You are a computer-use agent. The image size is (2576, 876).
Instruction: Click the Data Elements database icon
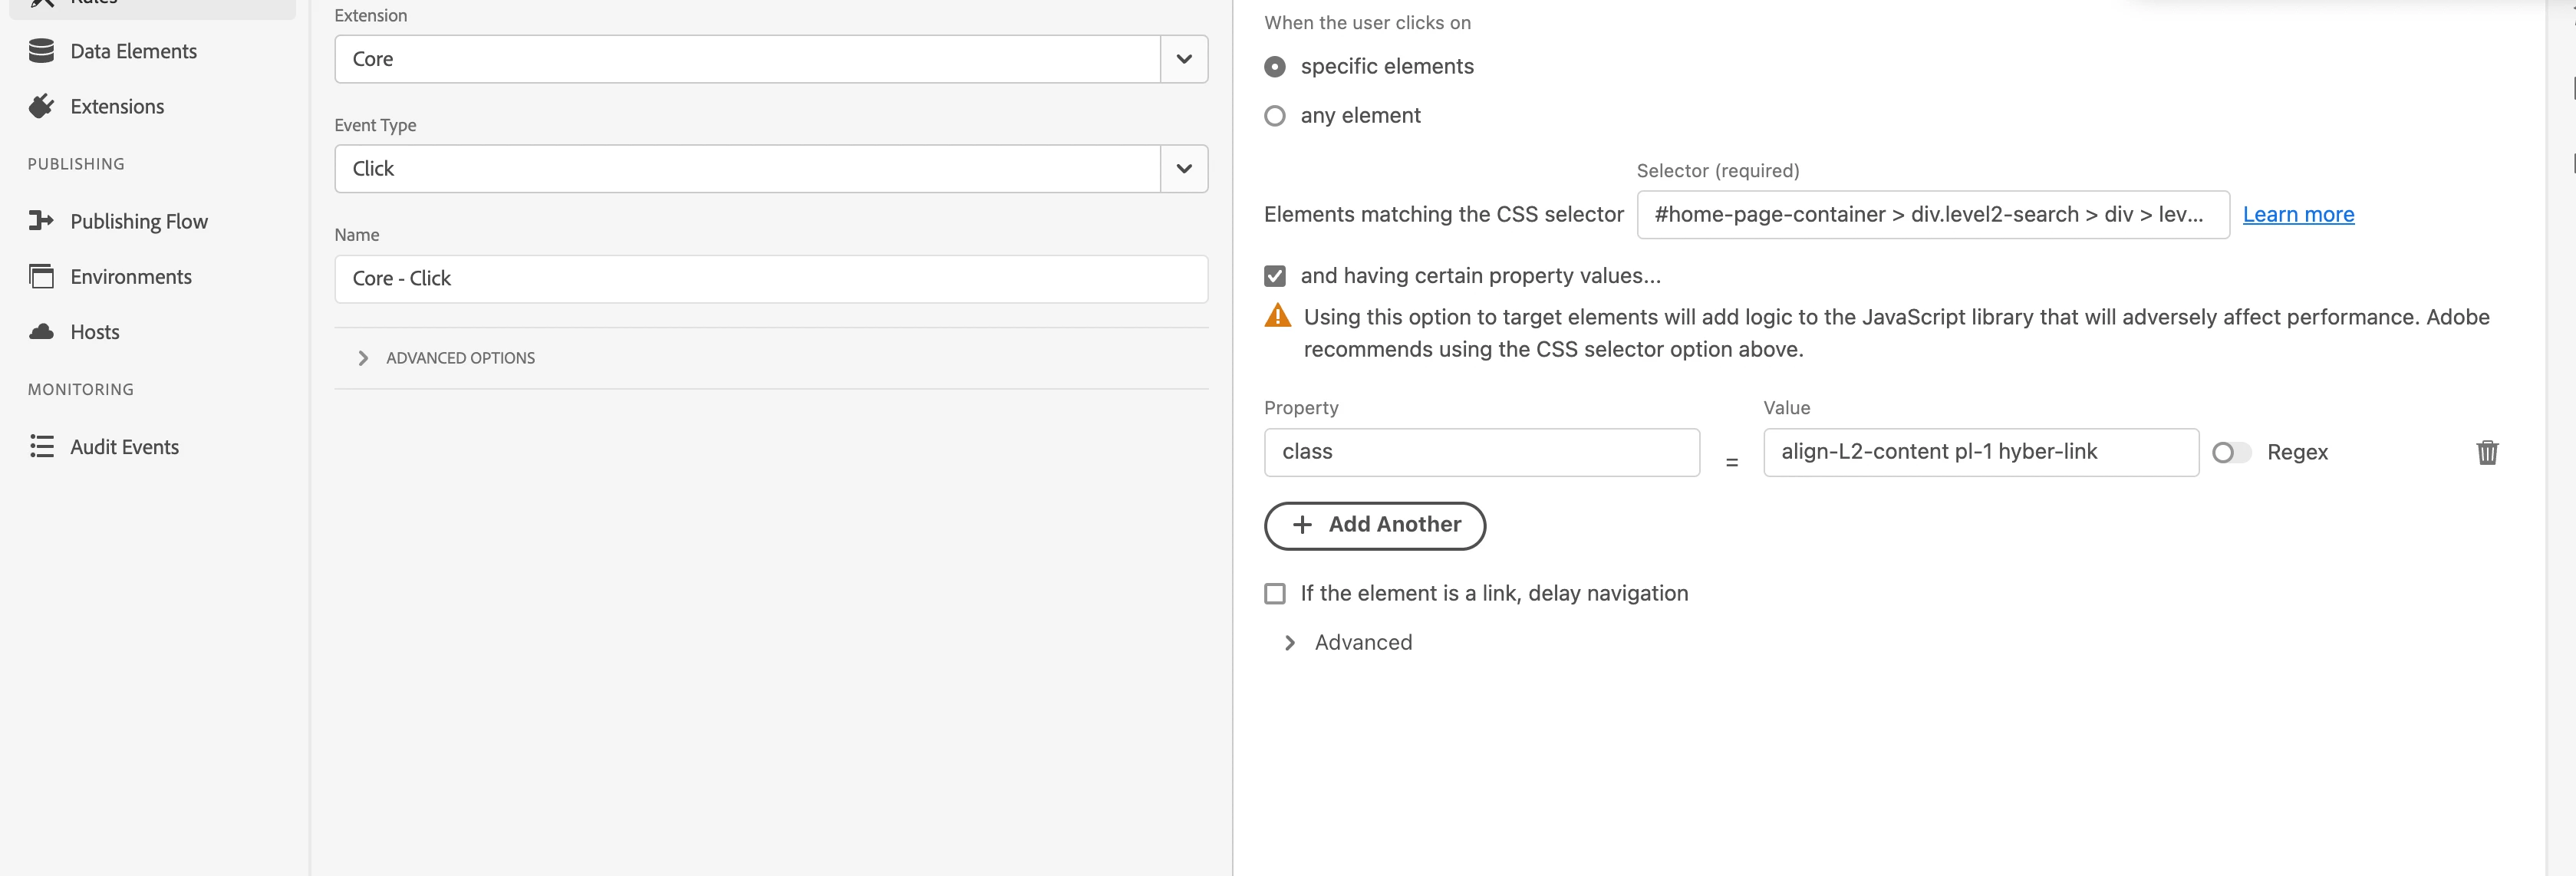click(x=41, y=51)
